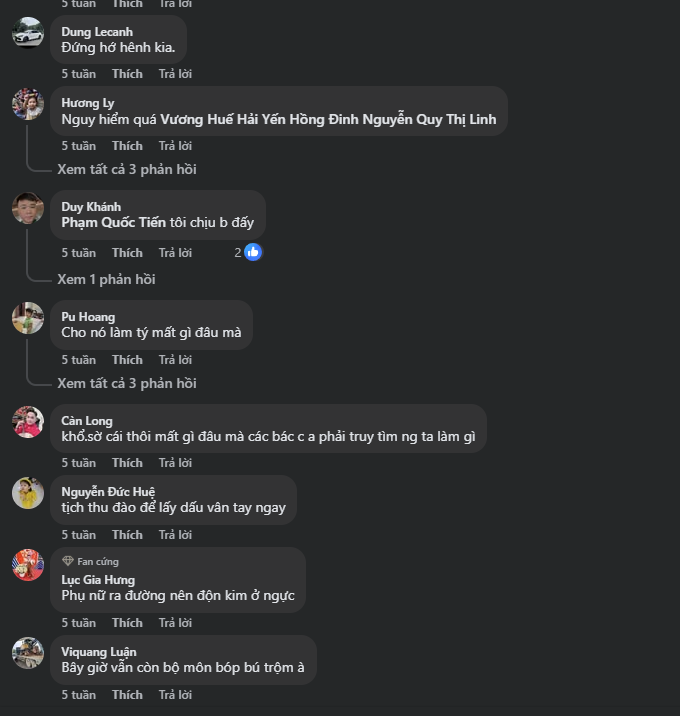Click Duy Khánh's avatar image
Viewport: 680px width, 716px height.
(28, 208)
